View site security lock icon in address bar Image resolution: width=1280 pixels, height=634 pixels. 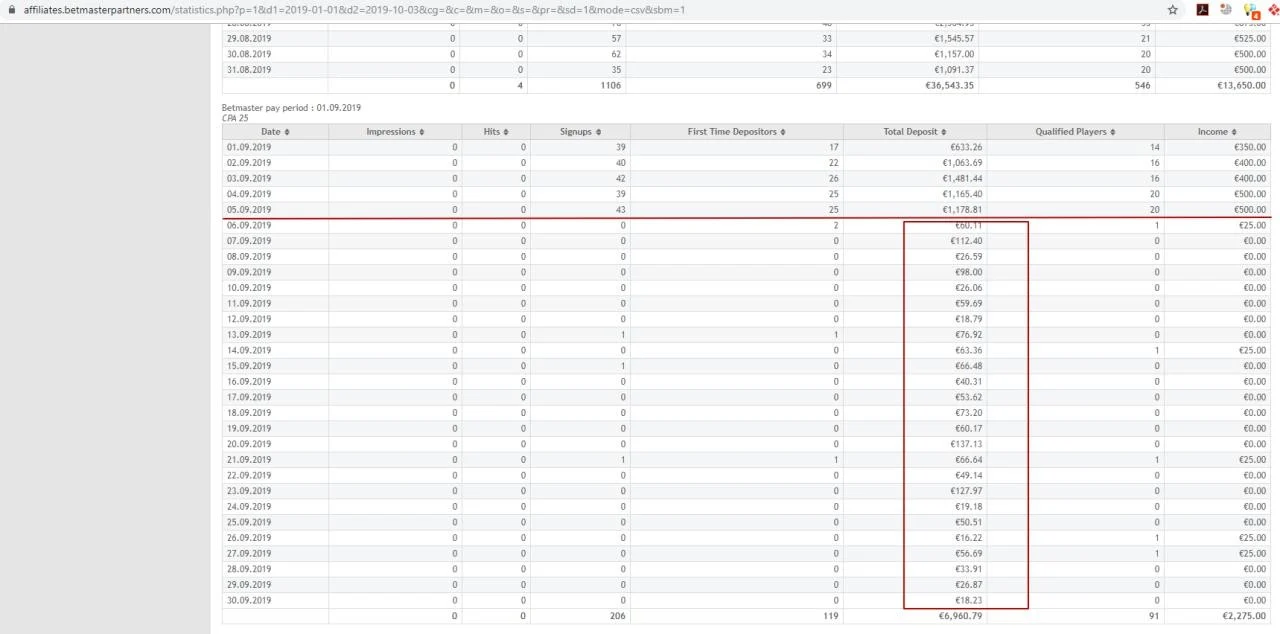point(11,10)
